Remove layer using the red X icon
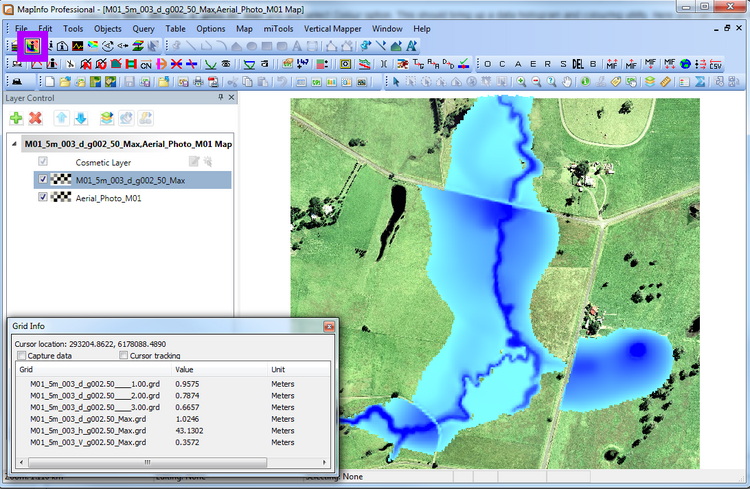750x489 pixels. pyautogui.click(x=36, y=118)
